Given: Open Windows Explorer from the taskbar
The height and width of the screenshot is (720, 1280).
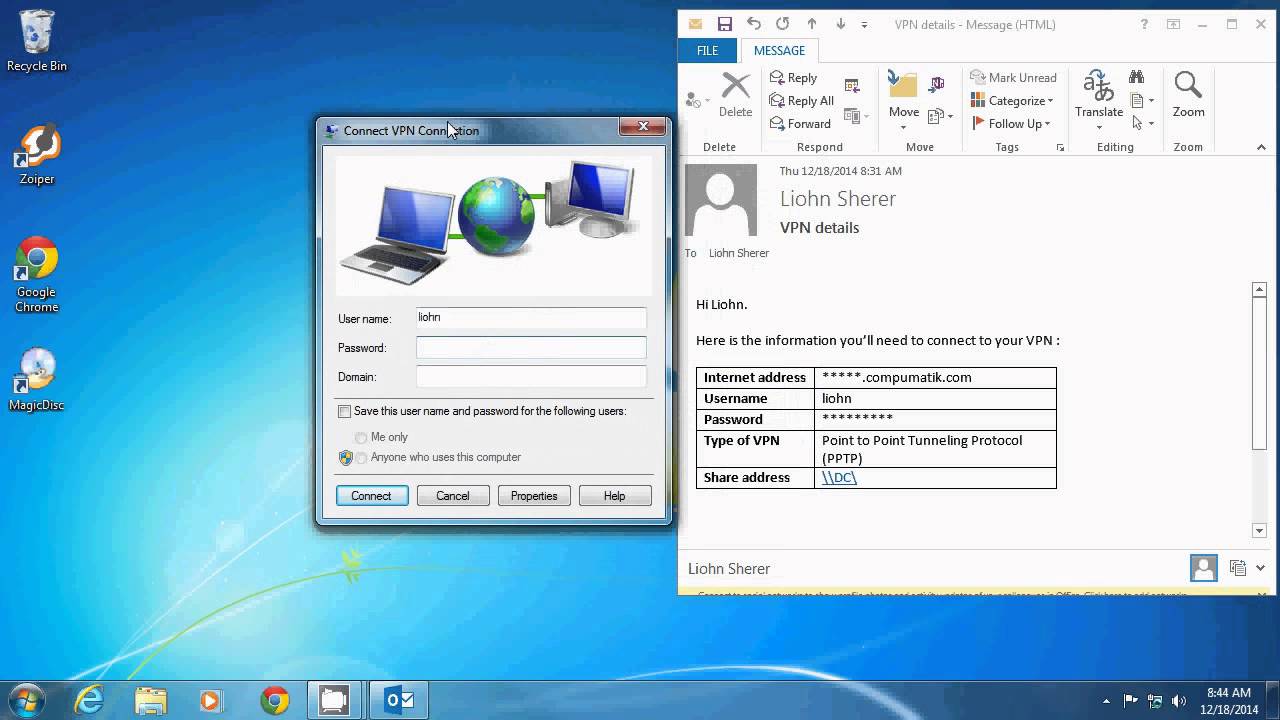Looking at the screenshot, I should pos(150,700).
